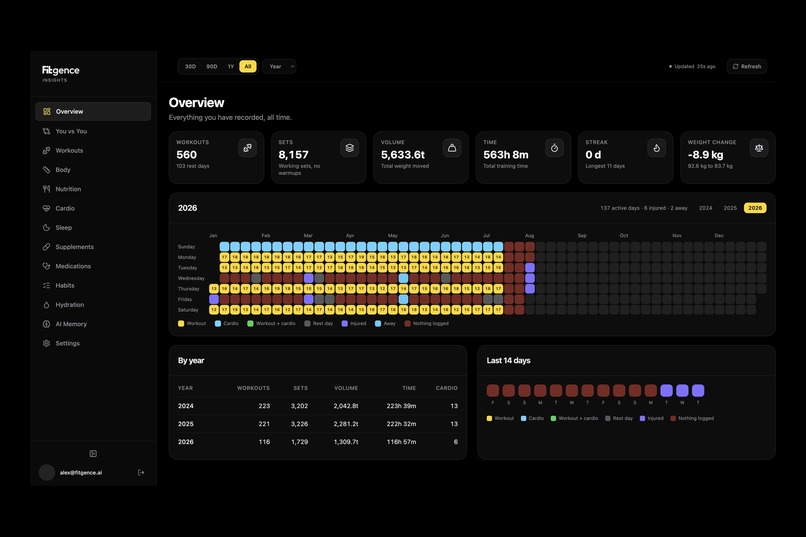
Task: Click the purple Injured swatch in Last 14 days legend
Action: pos(643,418)
